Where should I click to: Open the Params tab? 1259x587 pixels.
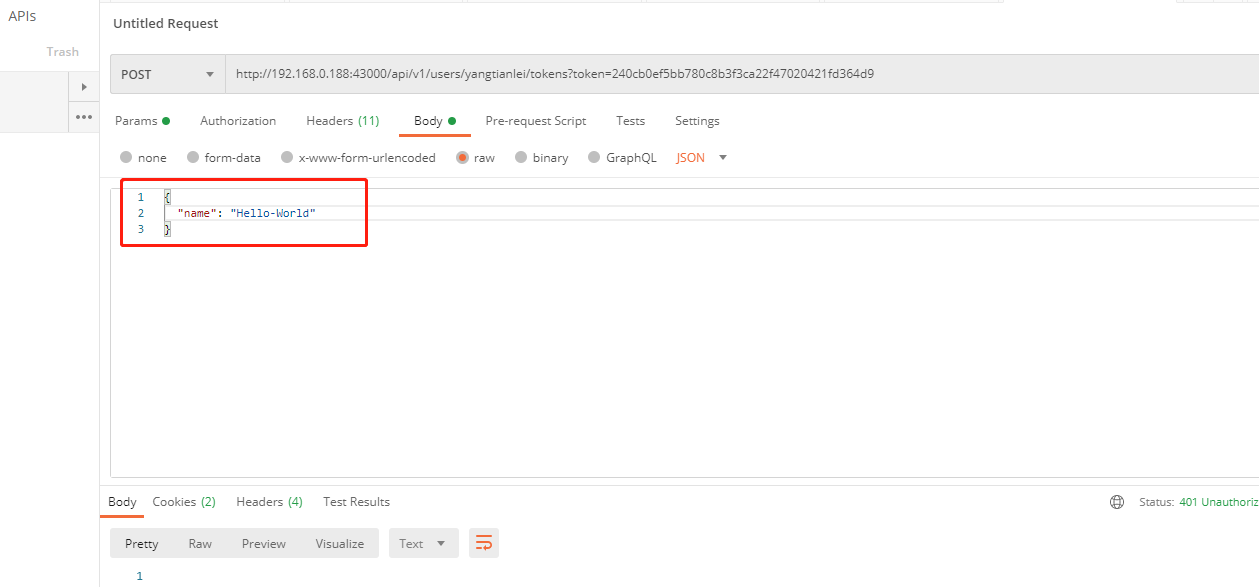point(142,121)
